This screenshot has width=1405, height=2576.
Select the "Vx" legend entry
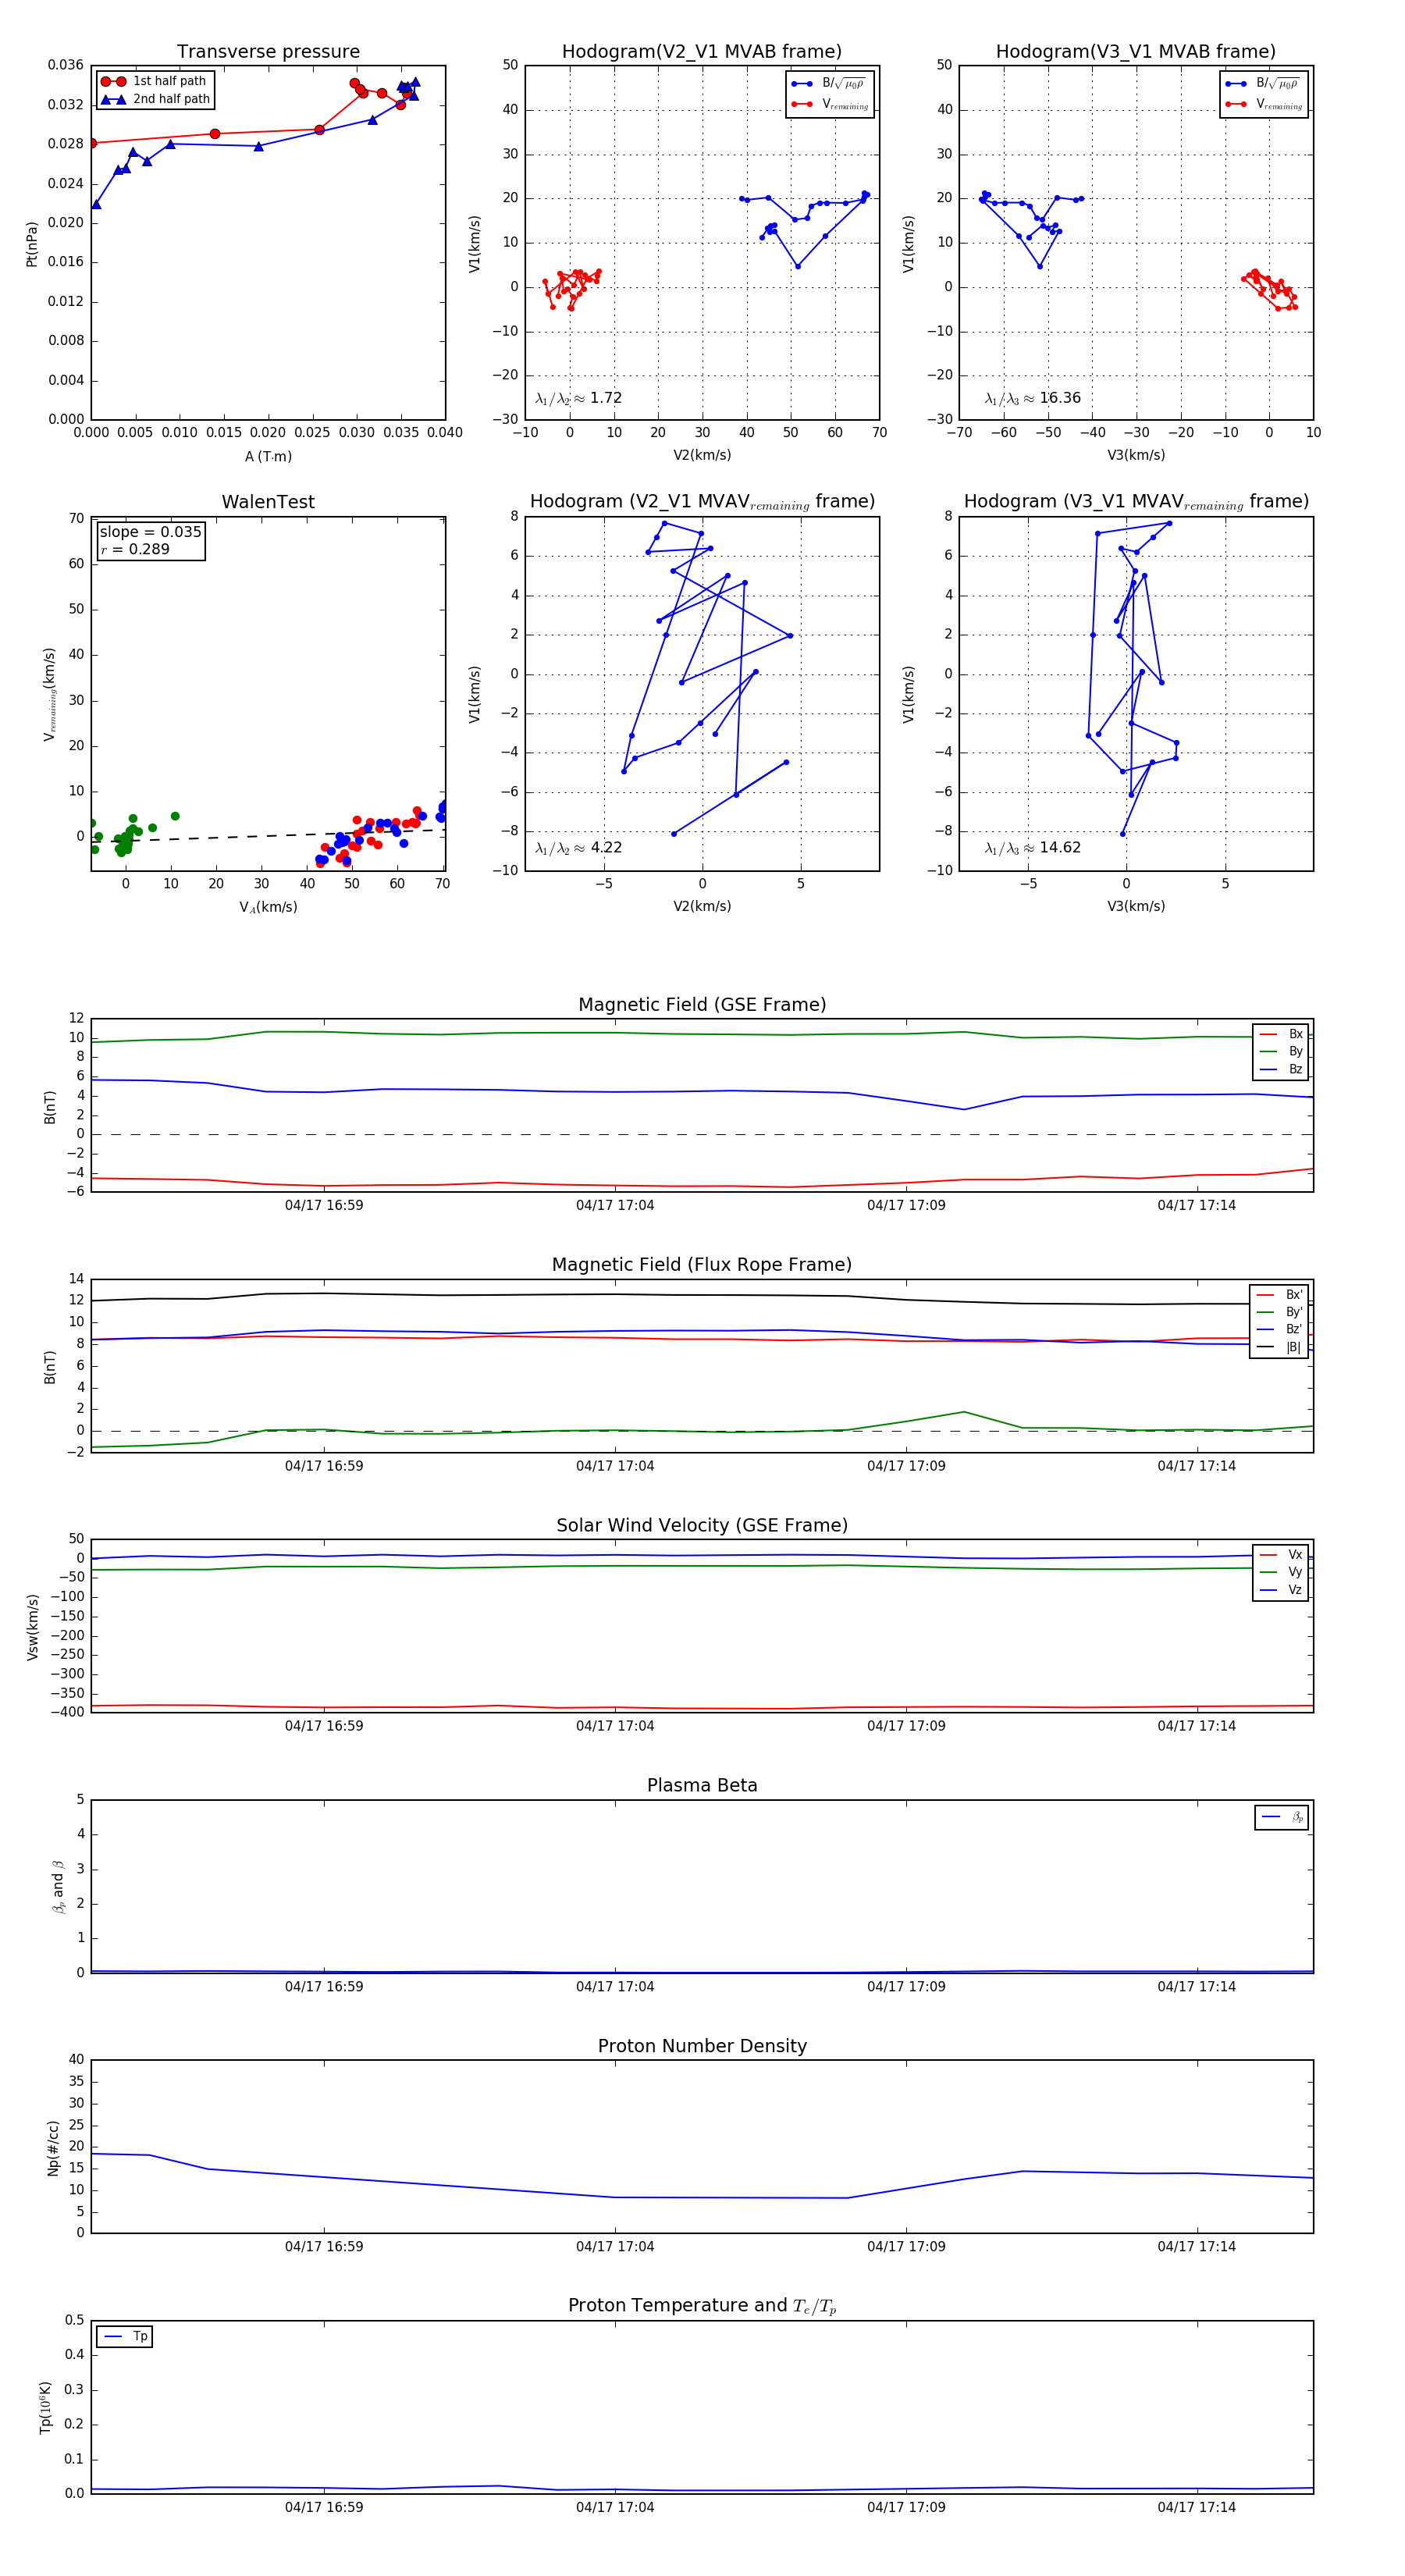pos(1281,1555)
